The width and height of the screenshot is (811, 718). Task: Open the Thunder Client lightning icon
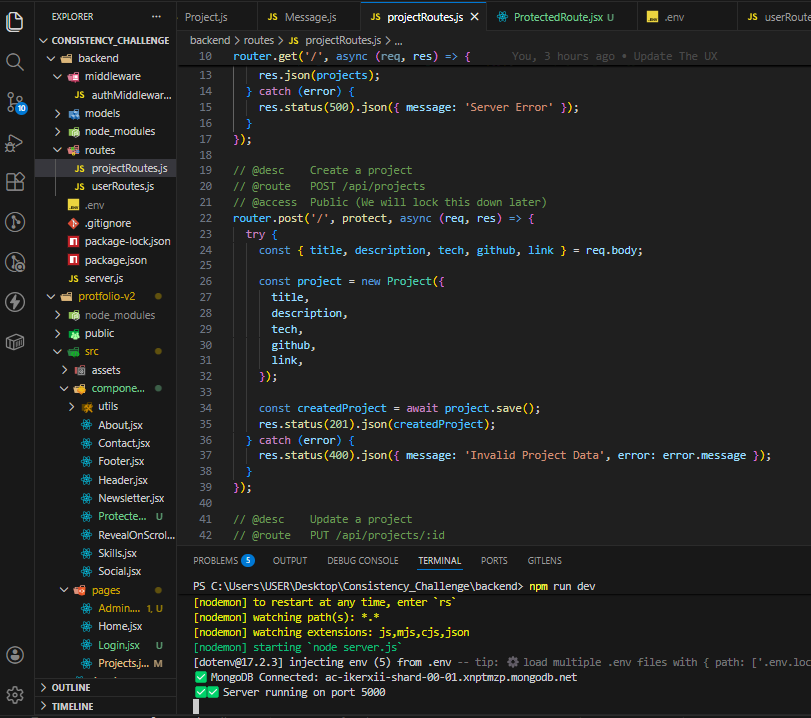[15, 302]
